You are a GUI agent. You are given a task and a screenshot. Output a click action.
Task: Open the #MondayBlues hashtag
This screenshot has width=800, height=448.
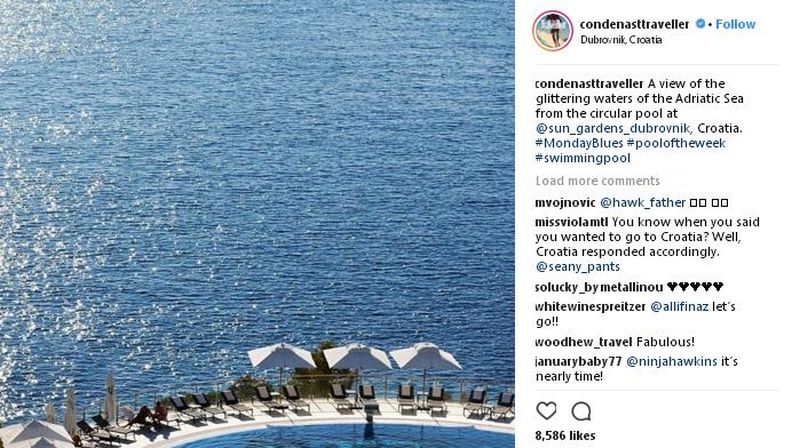click(579, 143)
